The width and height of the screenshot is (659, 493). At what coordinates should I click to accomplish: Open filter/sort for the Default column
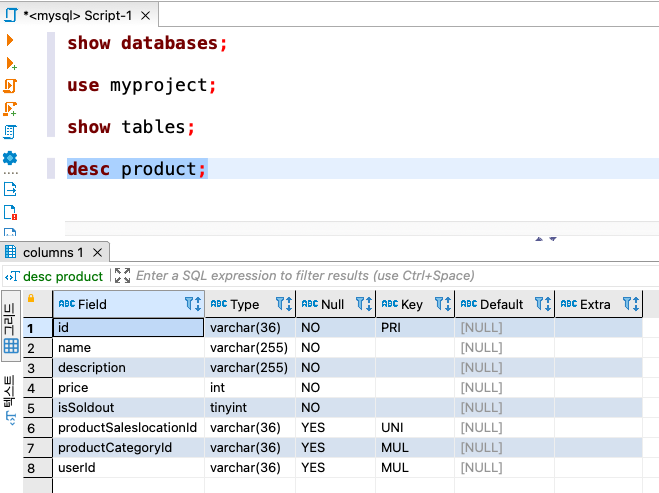543,303
